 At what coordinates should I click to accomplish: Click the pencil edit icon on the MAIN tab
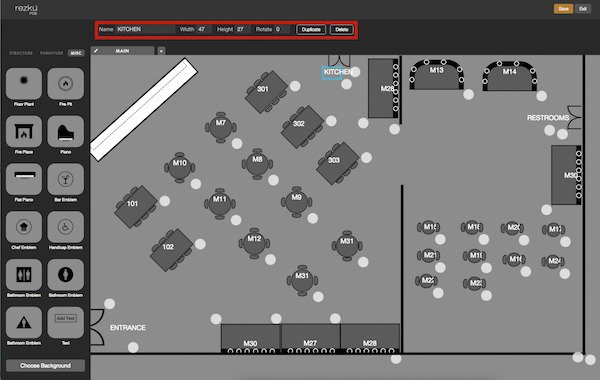[96, 51]
